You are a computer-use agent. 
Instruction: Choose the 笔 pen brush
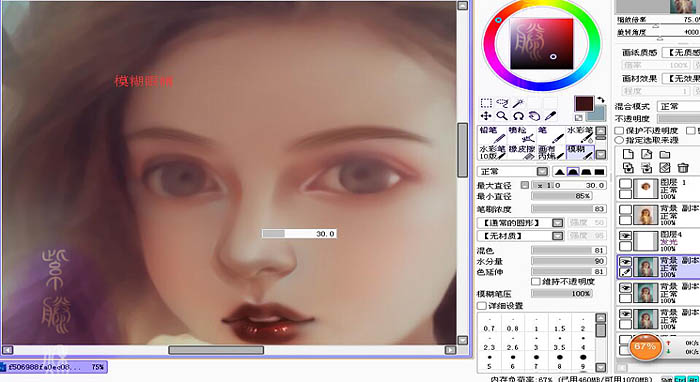tap(551, 135)
